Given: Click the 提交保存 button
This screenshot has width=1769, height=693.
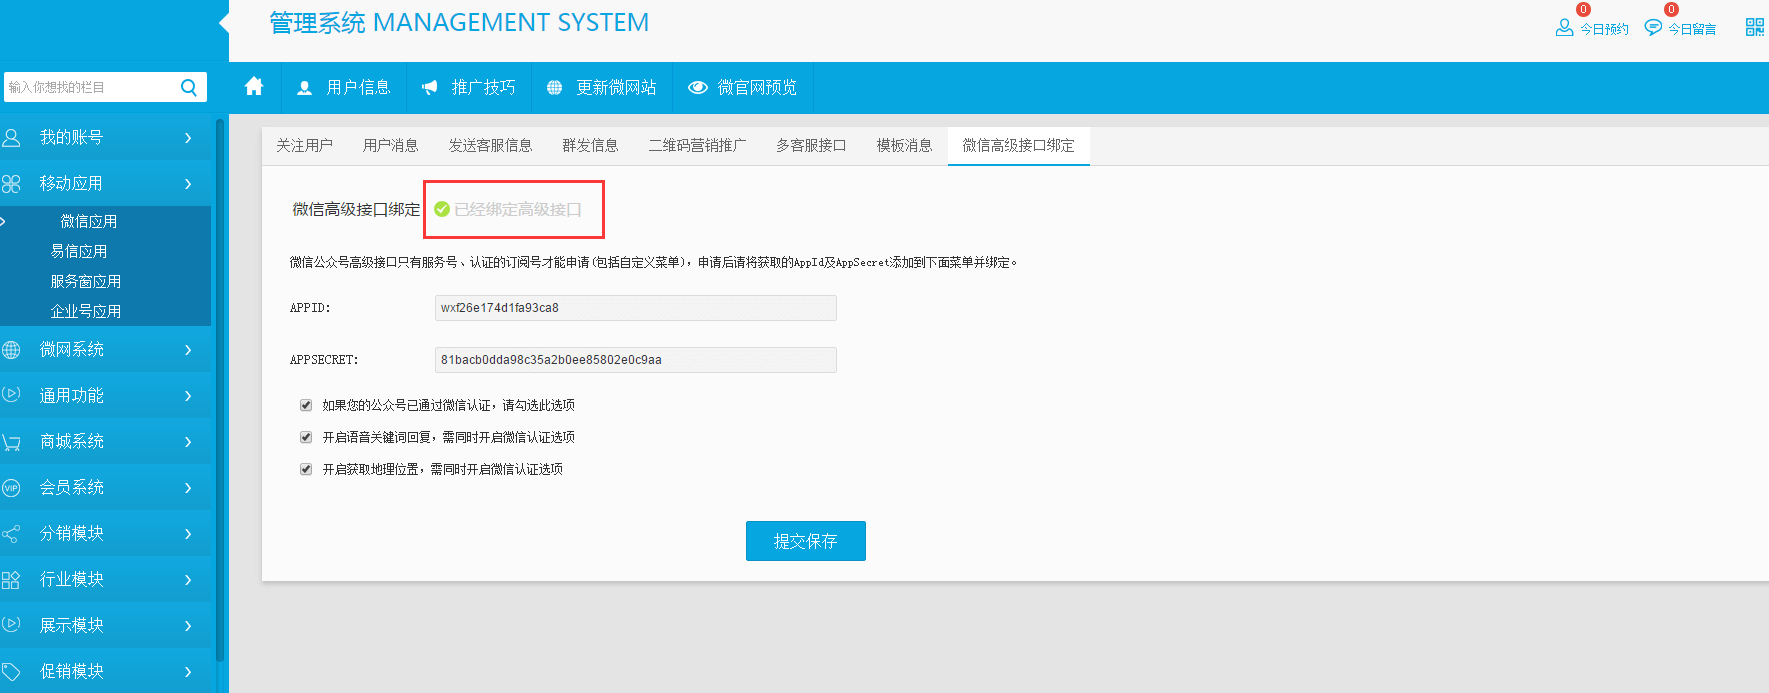Looking at the screenshot, I should (805, 541).
